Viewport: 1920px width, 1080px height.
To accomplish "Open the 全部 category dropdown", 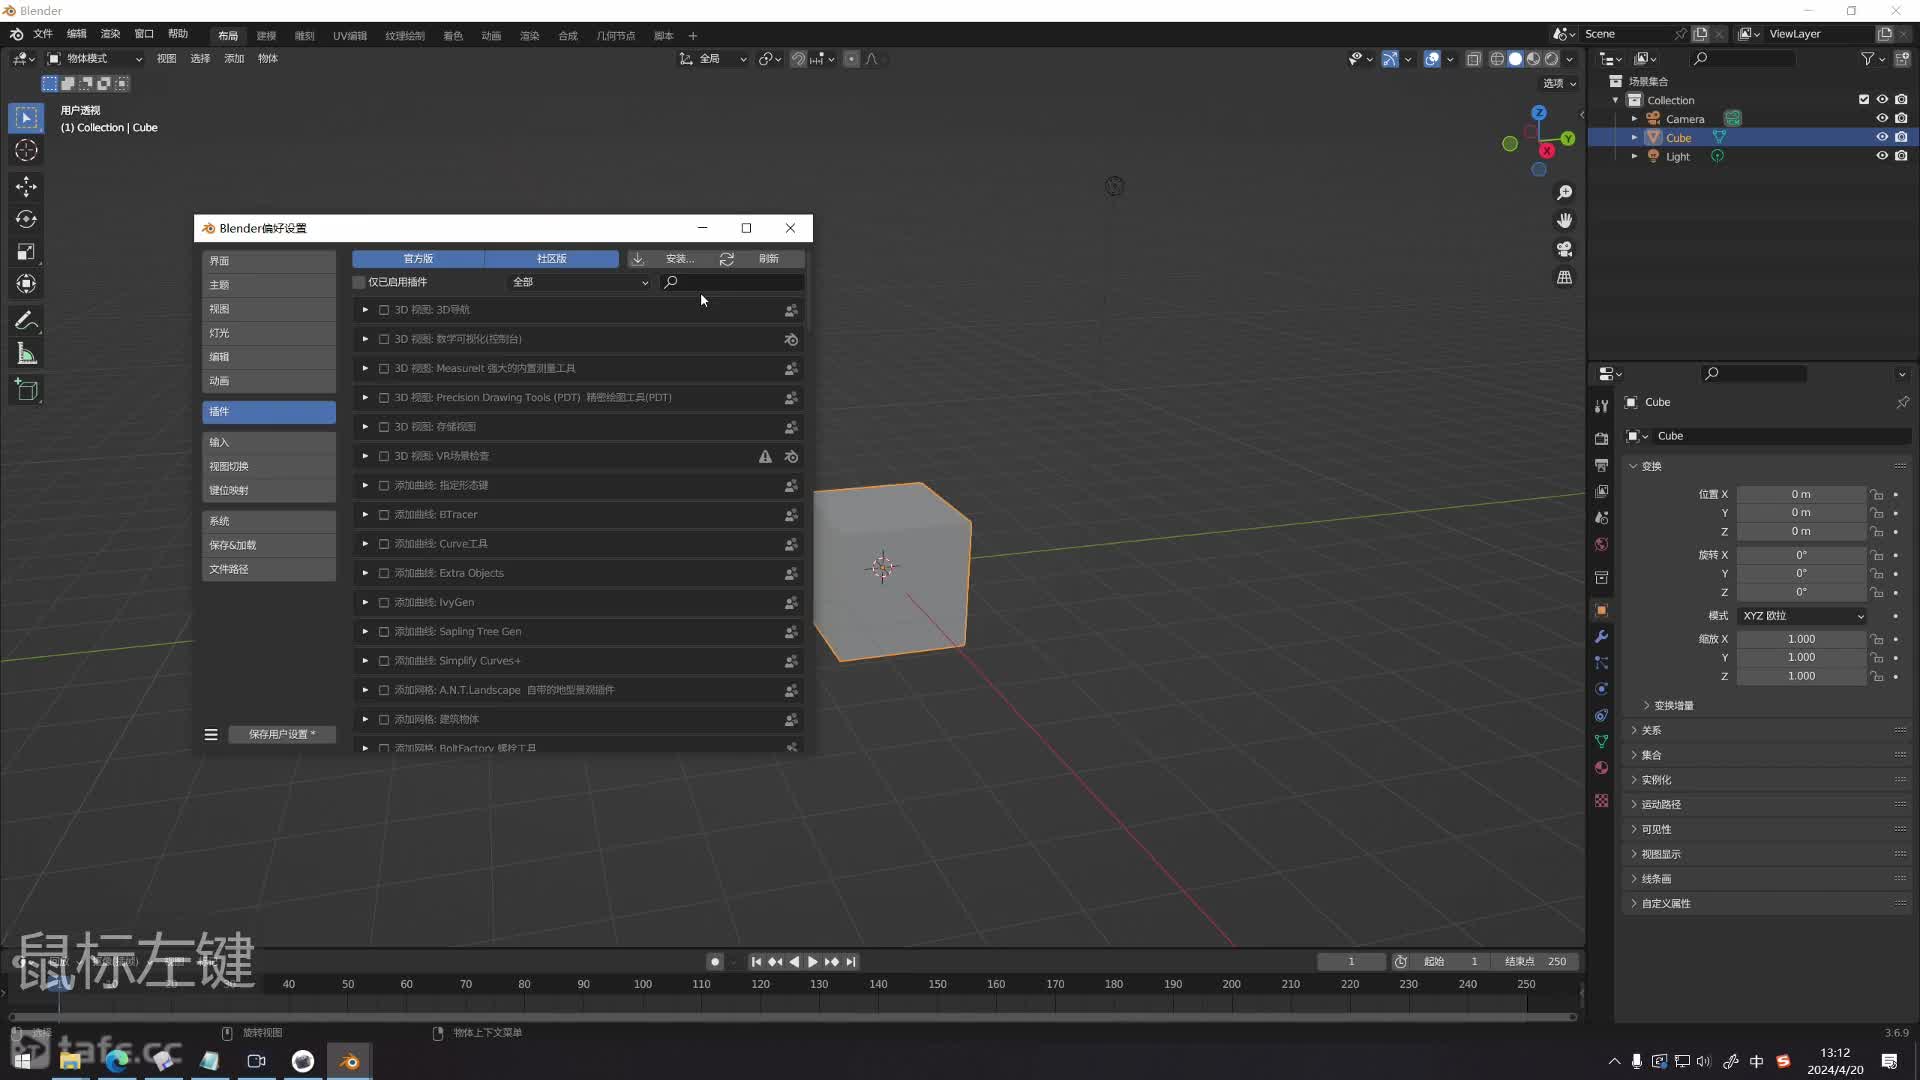I will click(x=580, y=282).
